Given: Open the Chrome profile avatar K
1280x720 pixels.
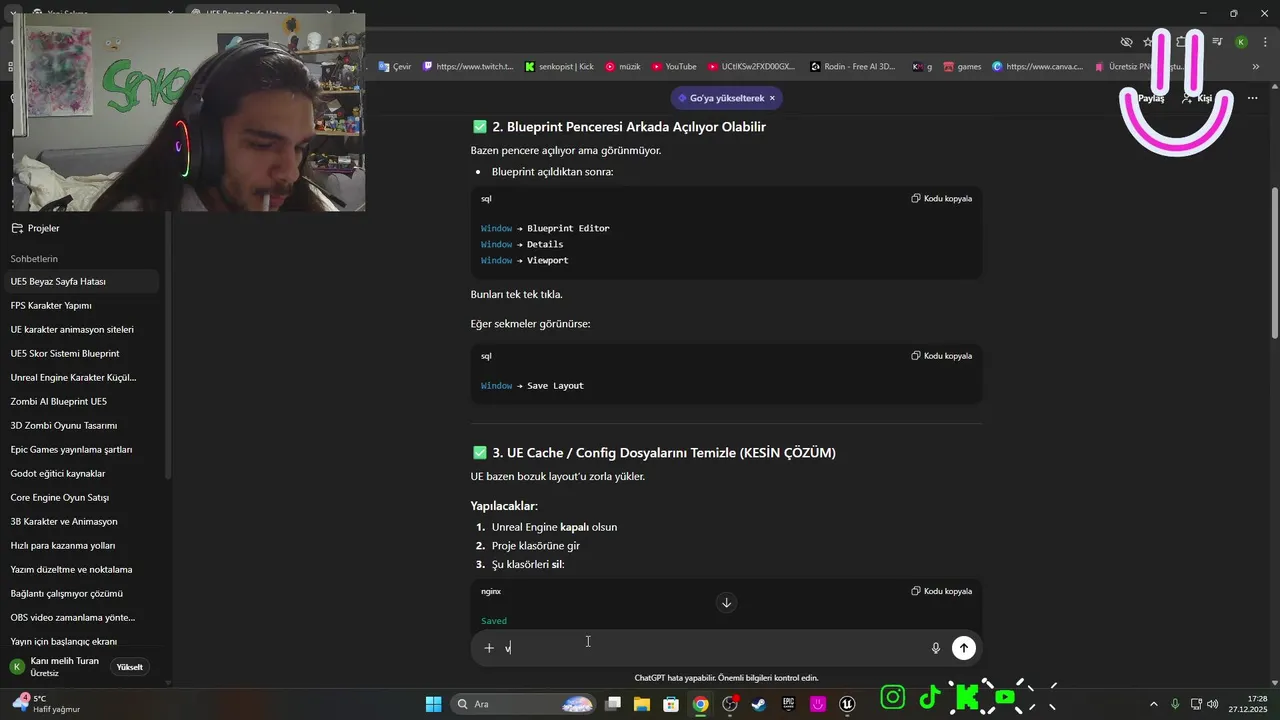Looking at the screenshot, I should tap(1241, 42).
